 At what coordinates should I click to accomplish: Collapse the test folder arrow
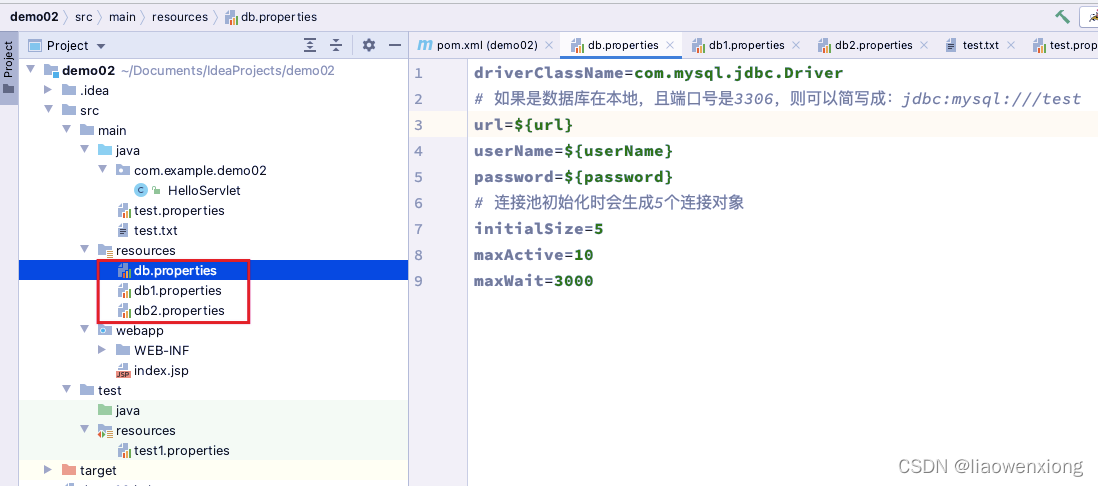66,390
